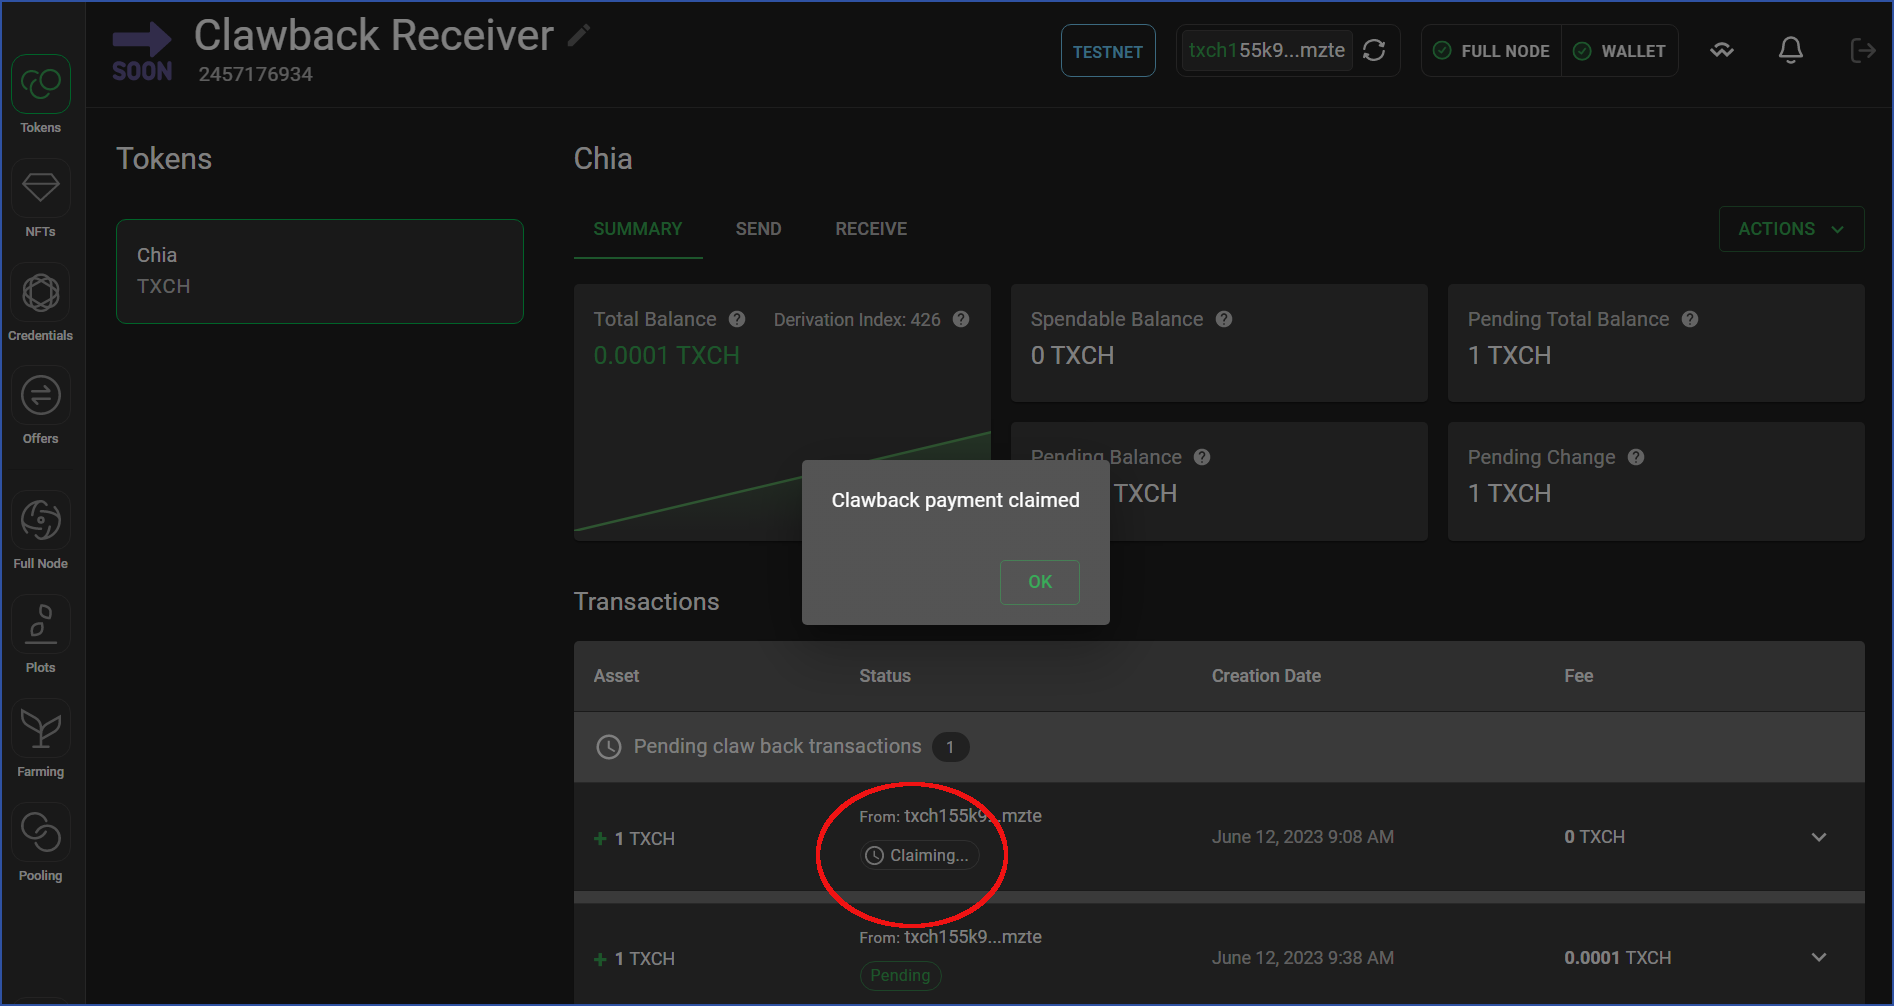The image size is (1894, 1006).
Task: Click the 0.0001 TXCH fee value
Action: click(x=1618, y=958)
